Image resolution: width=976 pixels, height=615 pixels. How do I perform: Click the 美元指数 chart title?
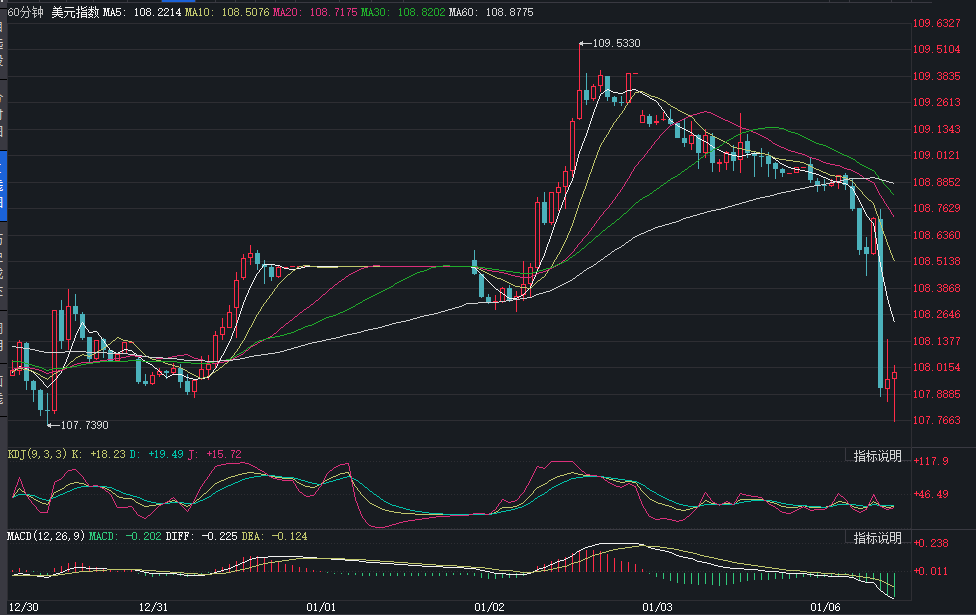[x=75, y=13]
